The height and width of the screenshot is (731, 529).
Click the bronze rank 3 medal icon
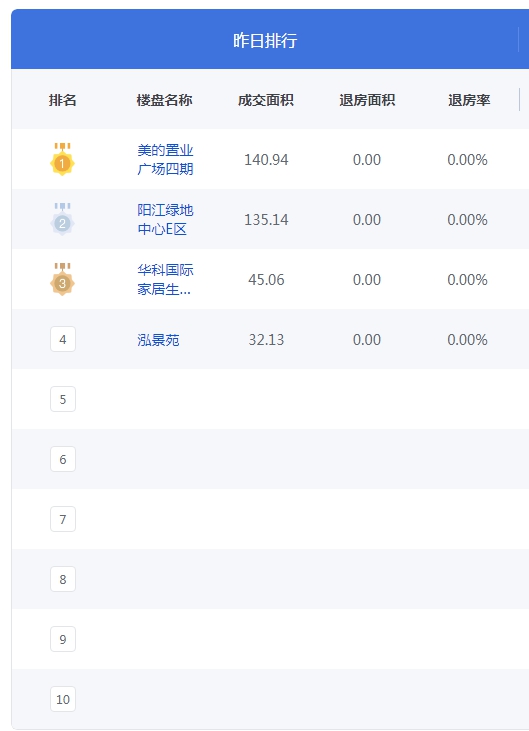[62, 279]
